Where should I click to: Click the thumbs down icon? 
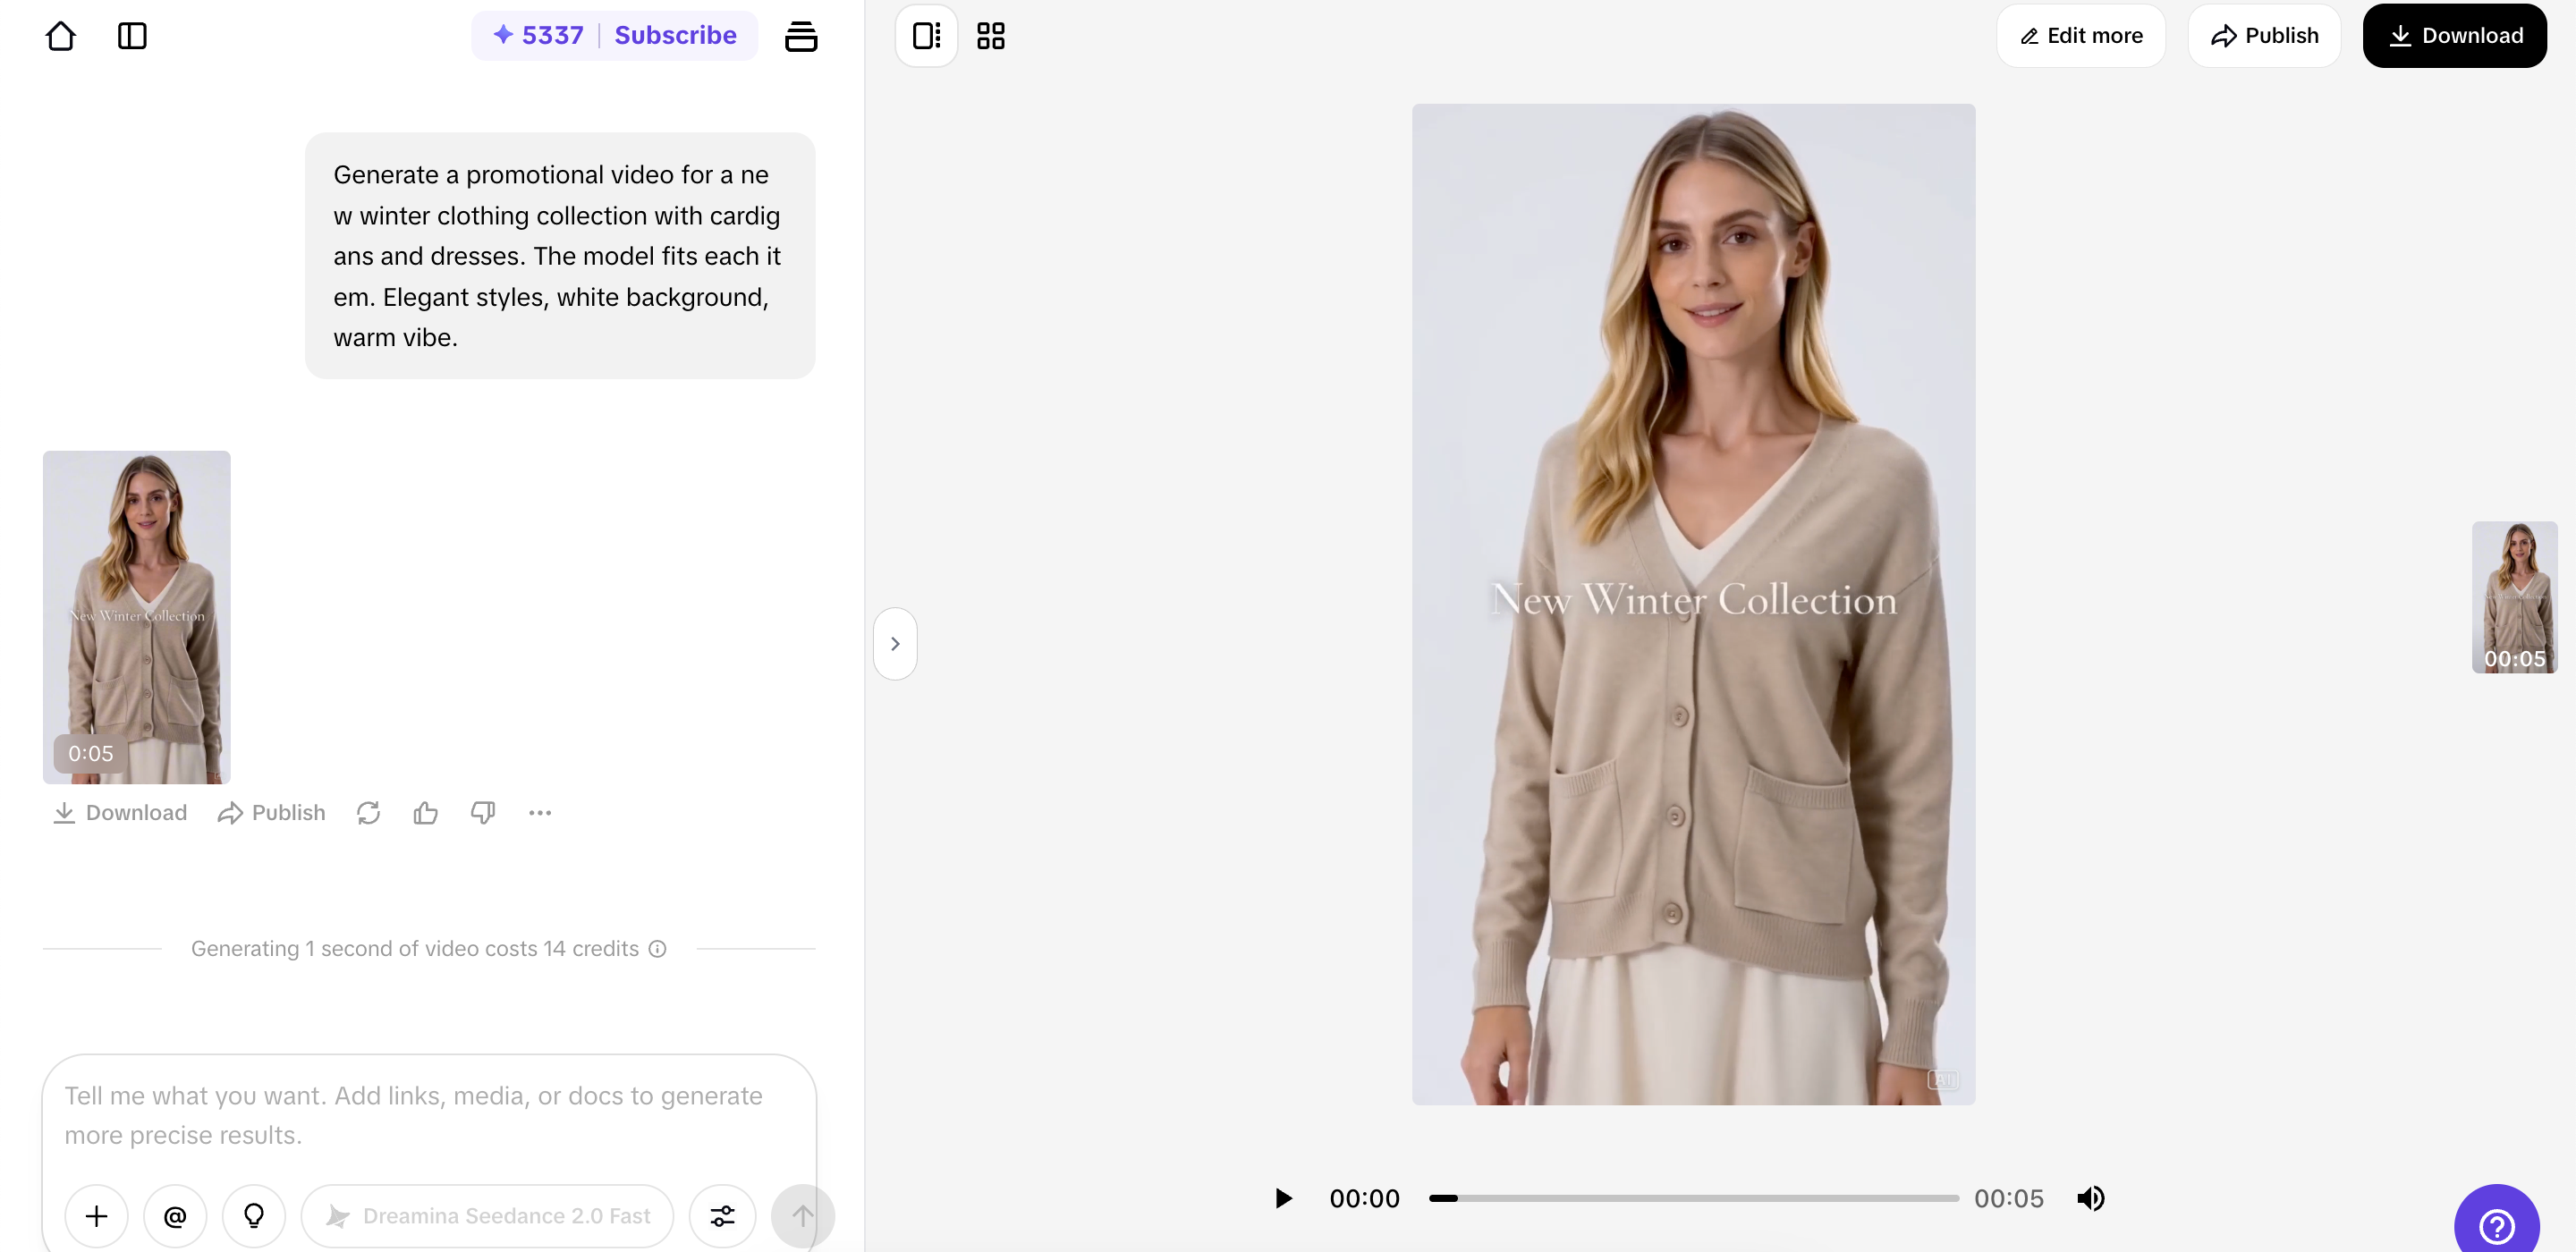483,813
